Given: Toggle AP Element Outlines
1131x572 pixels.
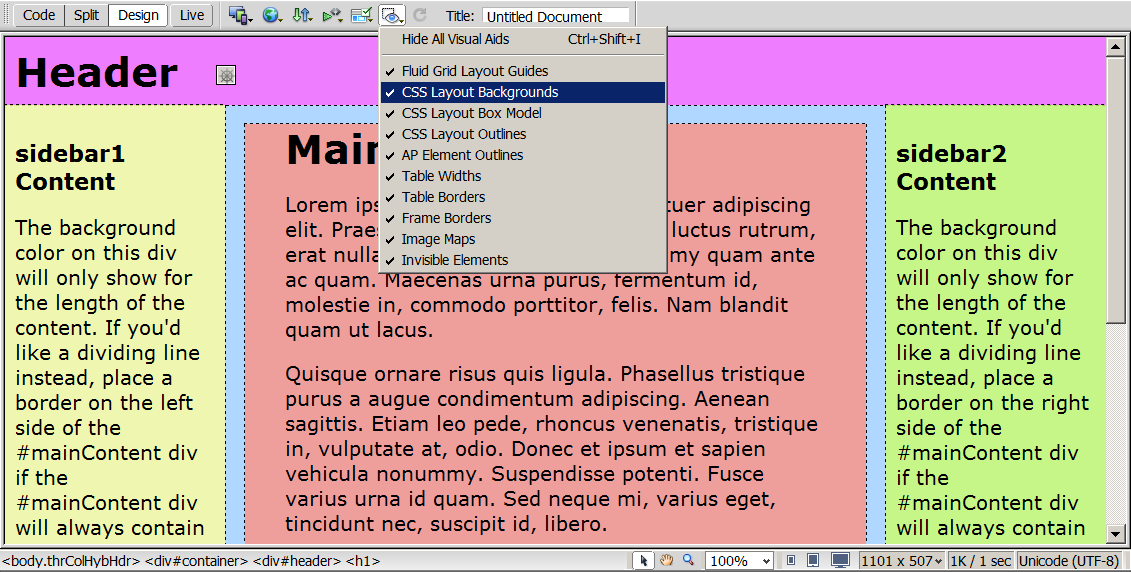Looking at the screenshot, I should click(522, 154).
